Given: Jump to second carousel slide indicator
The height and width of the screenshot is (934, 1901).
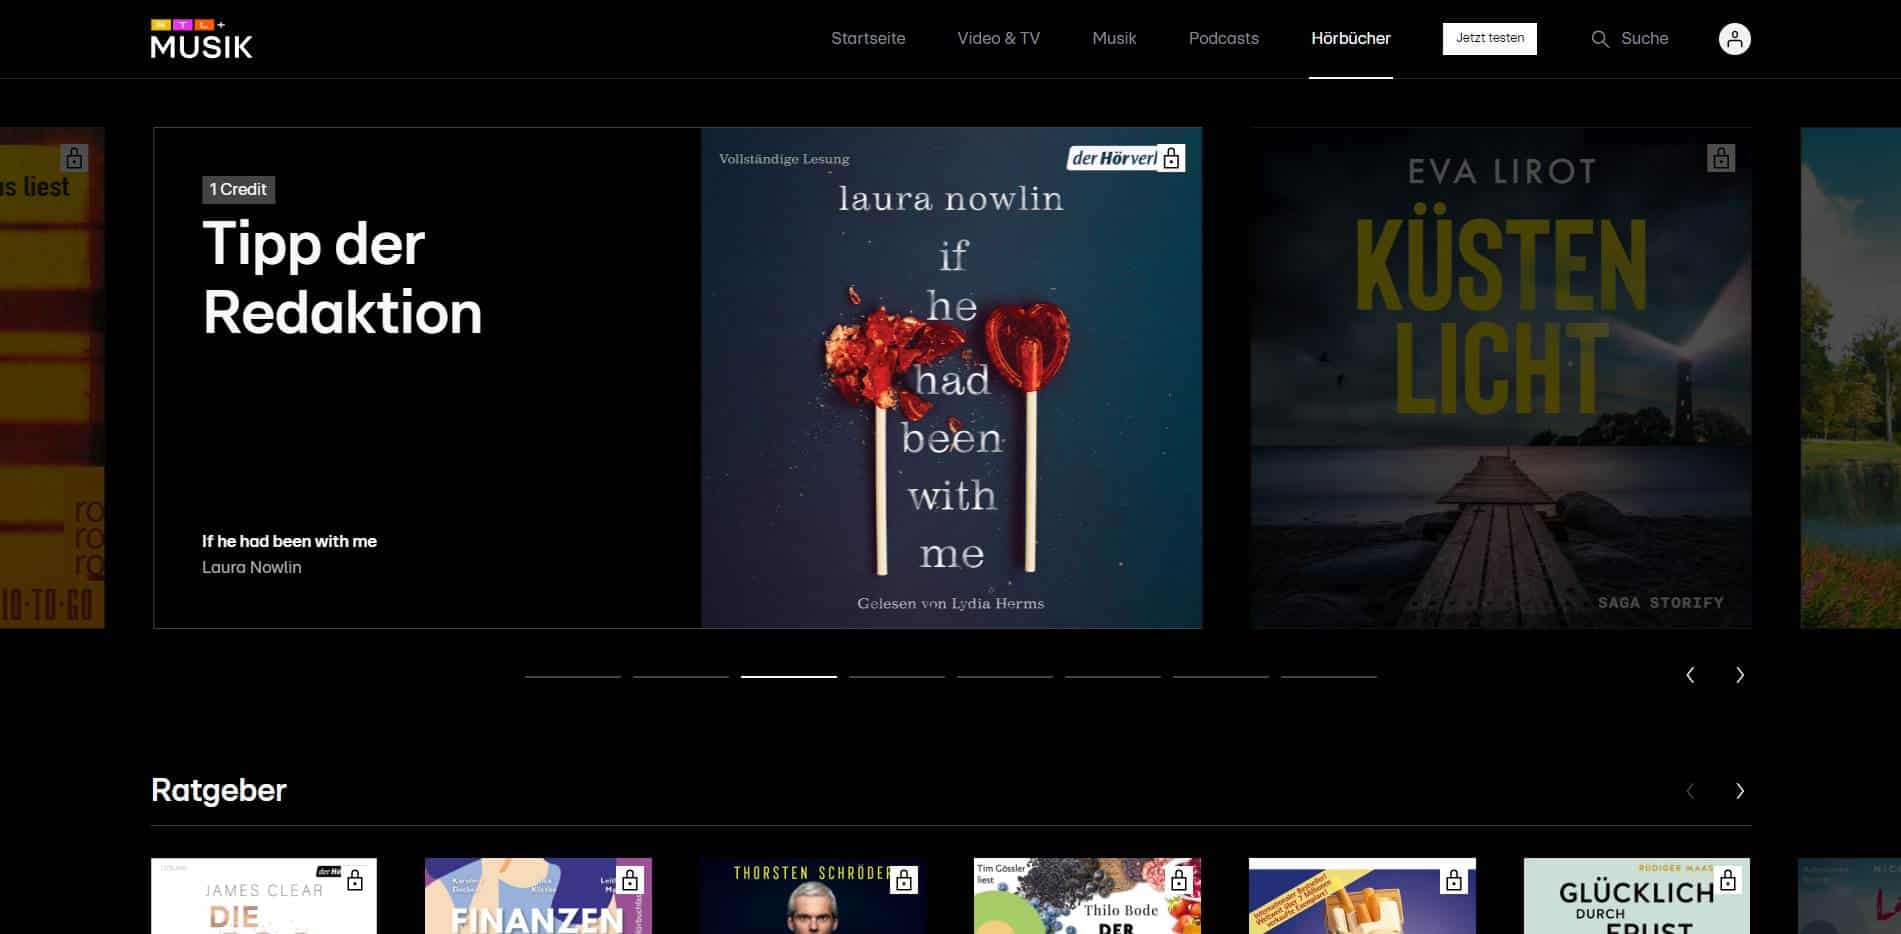Looking at the screenshot, I should click(681, 677).
